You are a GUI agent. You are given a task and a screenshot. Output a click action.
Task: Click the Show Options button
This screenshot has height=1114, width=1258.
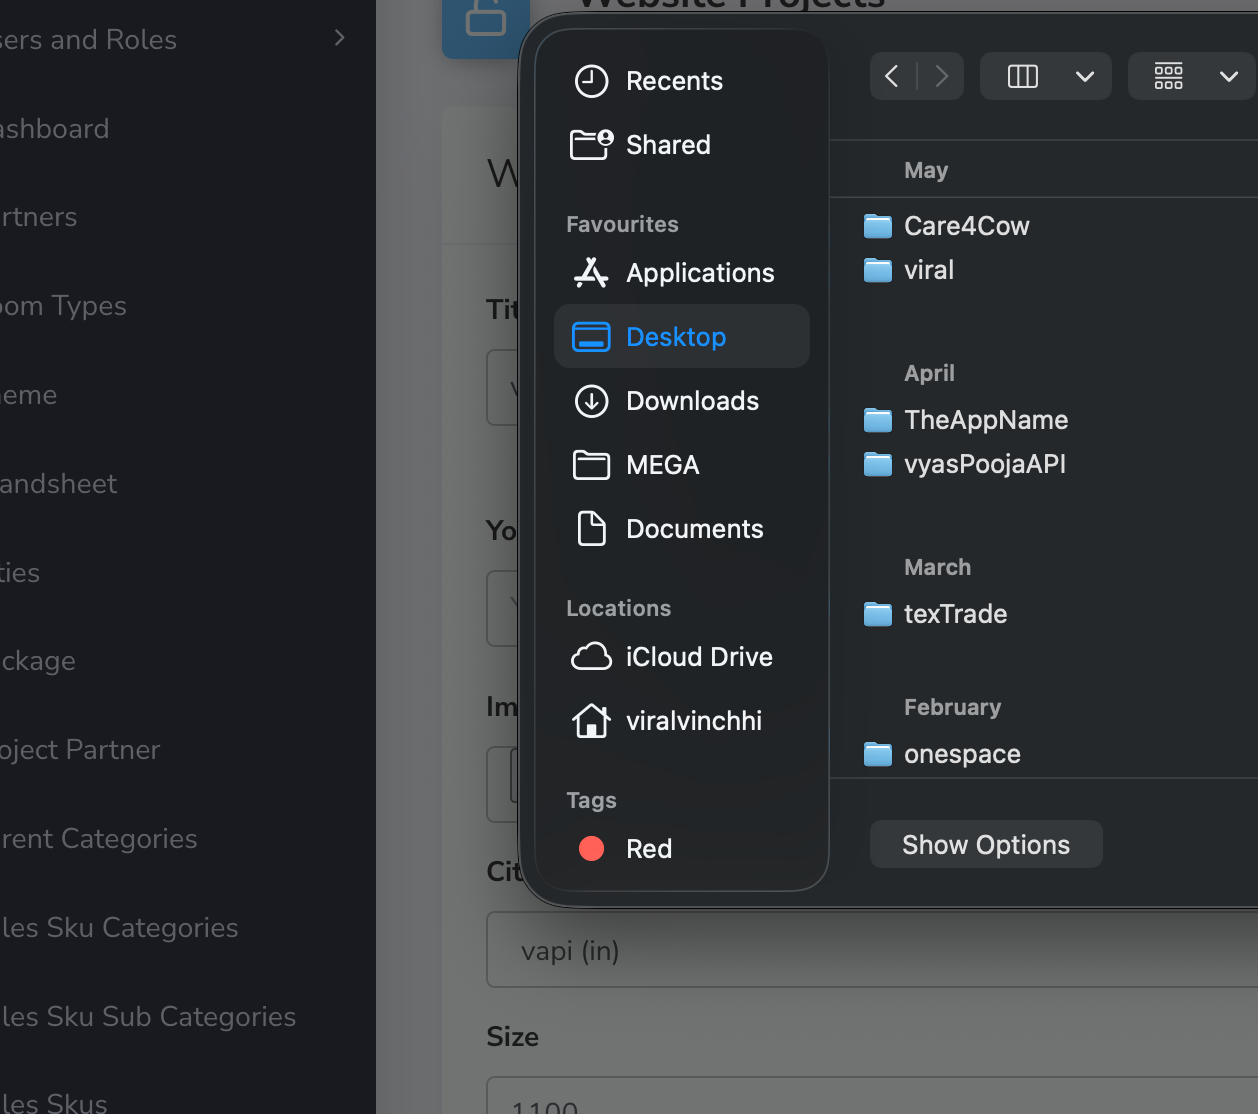pos(985,845)
